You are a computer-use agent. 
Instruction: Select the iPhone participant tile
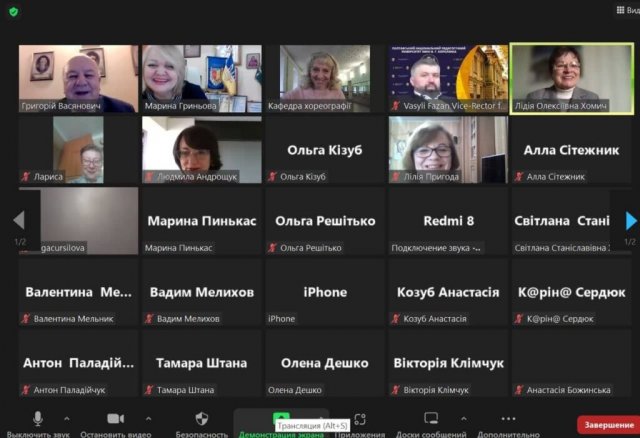(325, 292)
